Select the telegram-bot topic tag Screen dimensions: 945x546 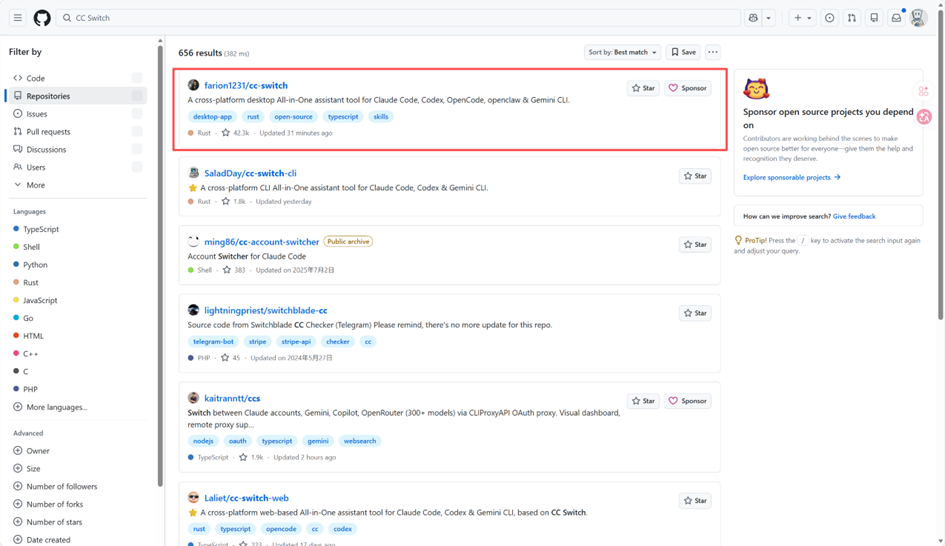213,342
